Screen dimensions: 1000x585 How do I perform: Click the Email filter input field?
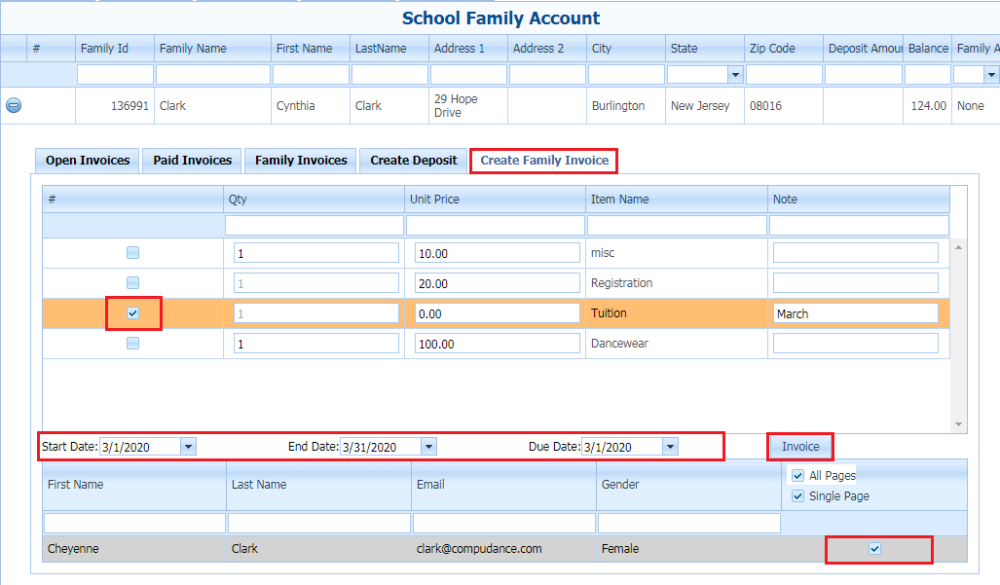503,522
